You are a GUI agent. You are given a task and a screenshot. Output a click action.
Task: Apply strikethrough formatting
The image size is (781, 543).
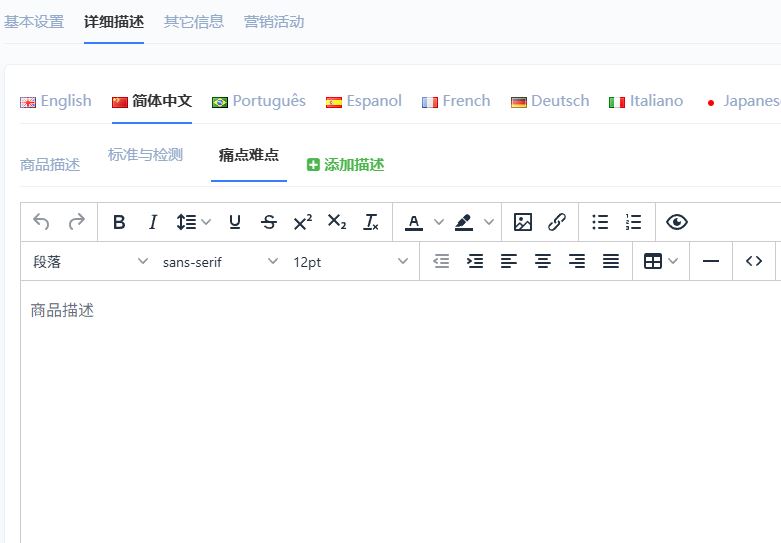point(269,222)
